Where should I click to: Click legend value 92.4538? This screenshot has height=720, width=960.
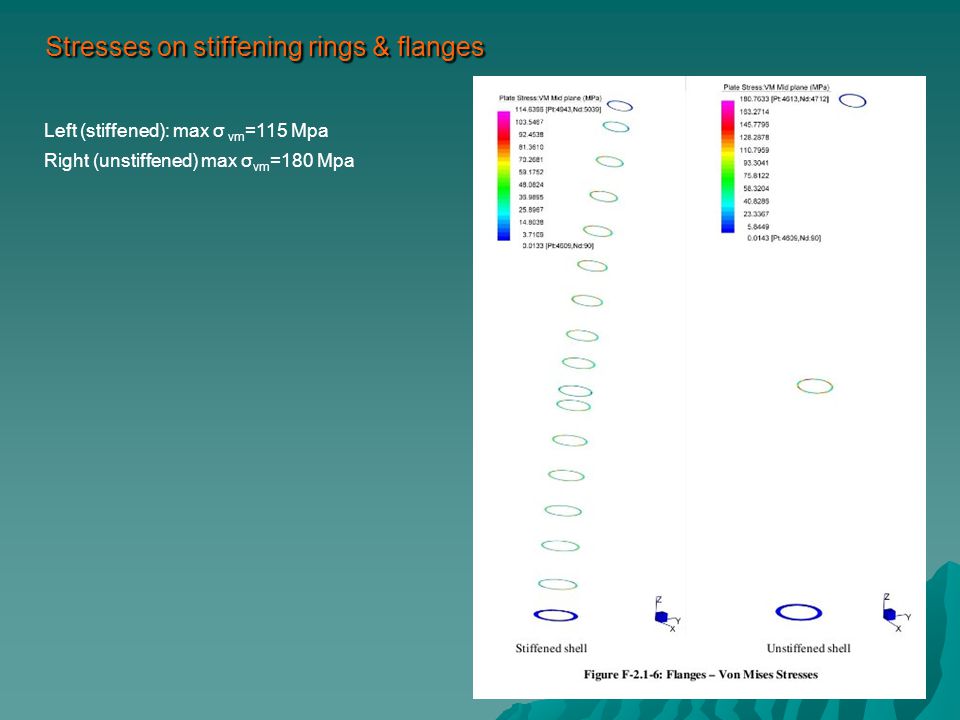pyautogui.click(x=531, y=134)
